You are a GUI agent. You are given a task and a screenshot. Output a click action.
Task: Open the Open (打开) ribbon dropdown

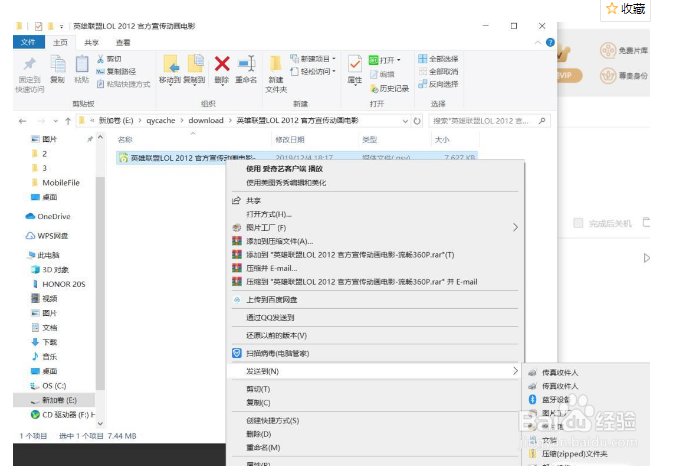point(385,60)
